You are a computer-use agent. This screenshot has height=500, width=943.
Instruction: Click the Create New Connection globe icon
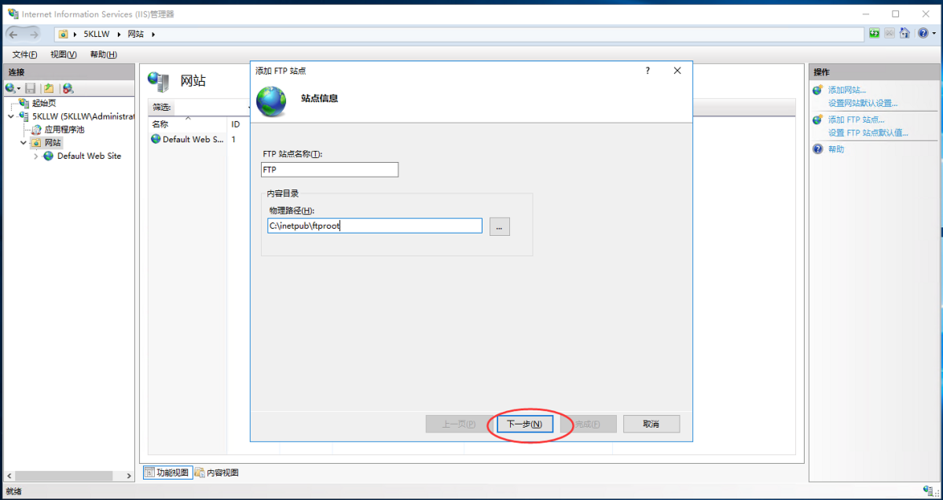point(10,88)
